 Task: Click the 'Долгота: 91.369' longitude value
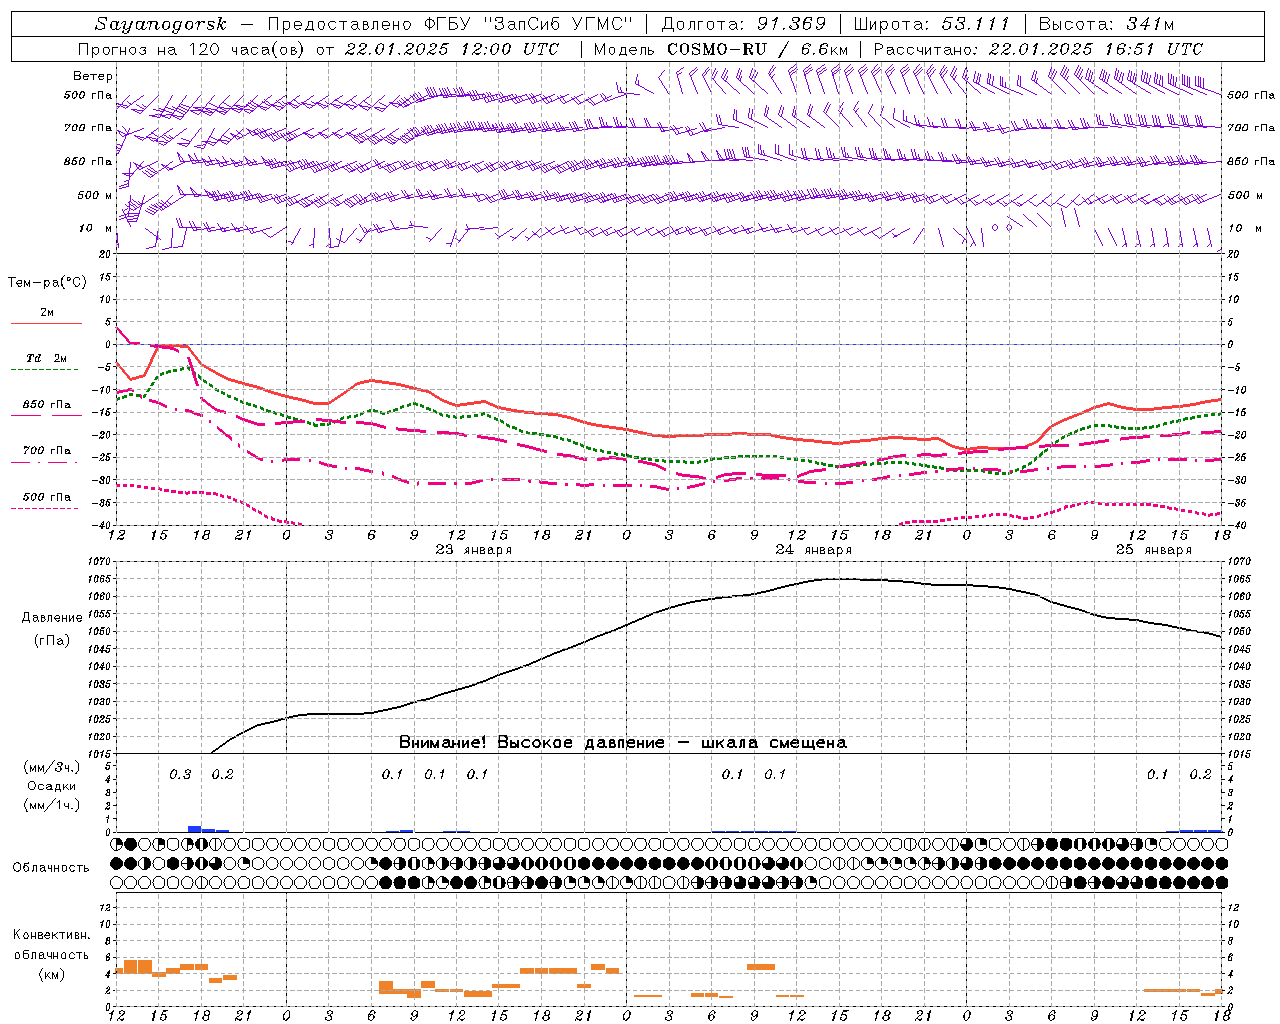click(x=743, y=24)
